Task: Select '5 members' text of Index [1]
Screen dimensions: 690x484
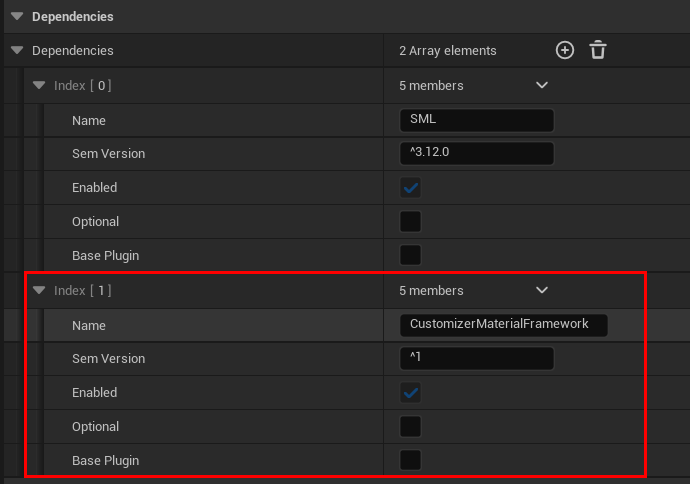Action: click(431, 290)
